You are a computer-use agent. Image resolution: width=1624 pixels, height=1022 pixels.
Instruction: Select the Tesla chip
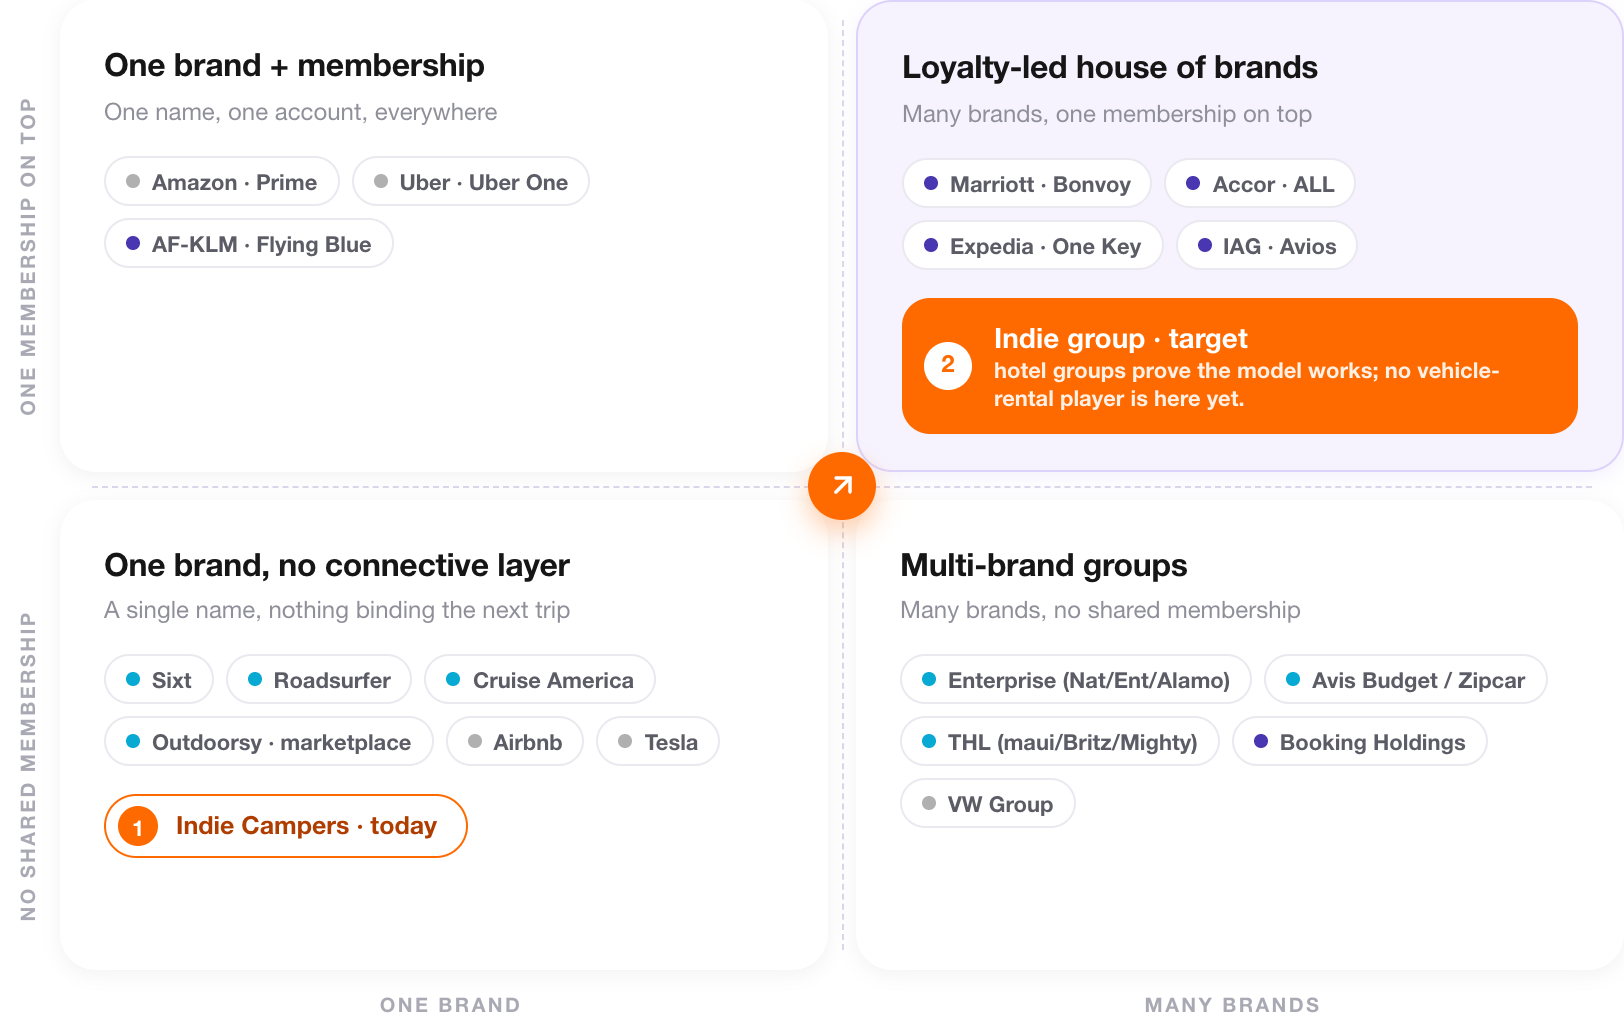click(x=658, y=742)
